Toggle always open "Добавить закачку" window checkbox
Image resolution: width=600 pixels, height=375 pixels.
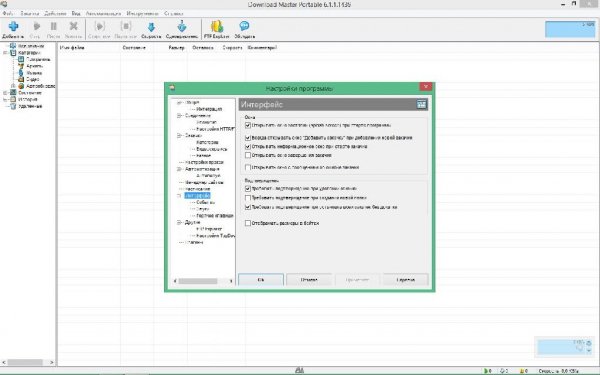click(248, 137)
